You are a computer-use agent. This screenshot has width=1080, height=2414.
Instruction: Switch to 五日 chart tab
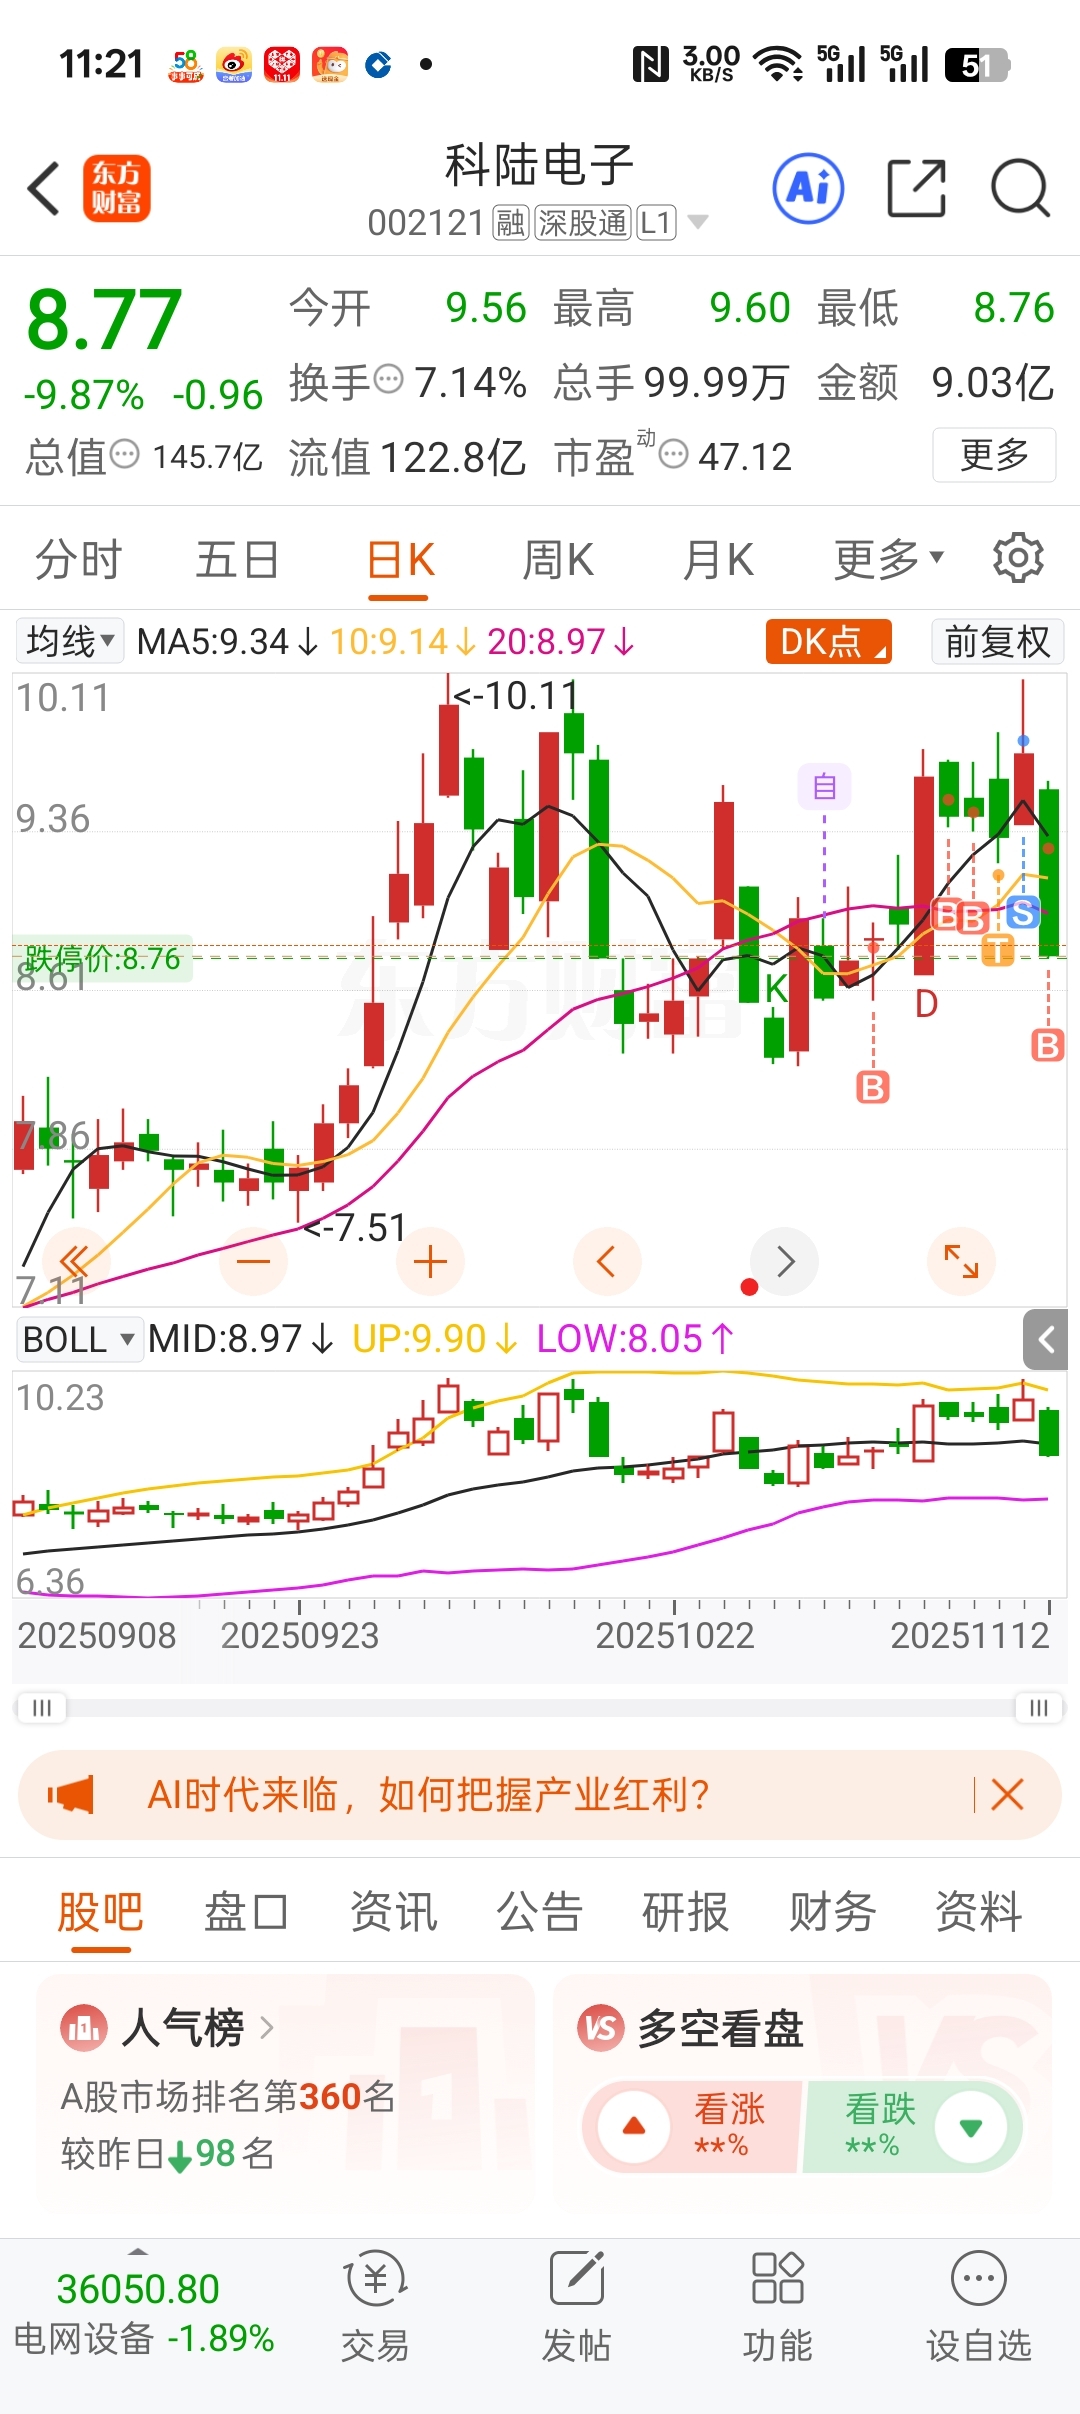tap(237, 558)
